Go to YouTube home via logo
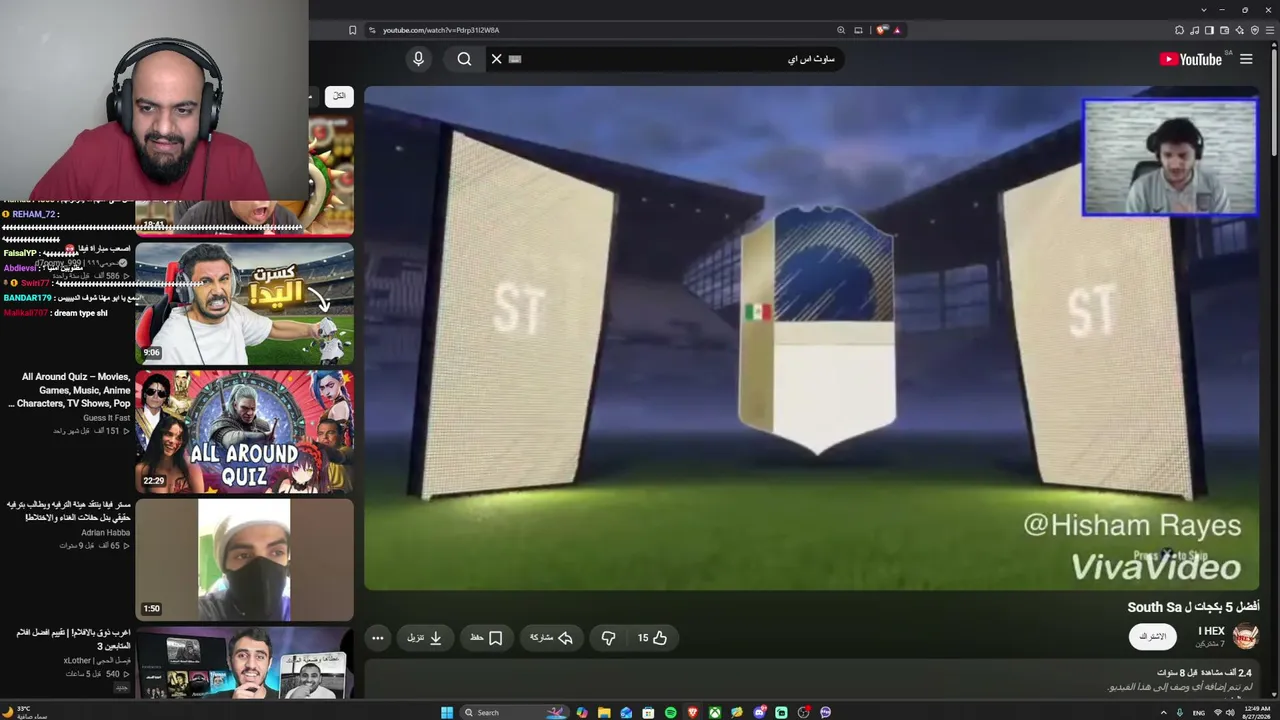 click(1190, 59)
